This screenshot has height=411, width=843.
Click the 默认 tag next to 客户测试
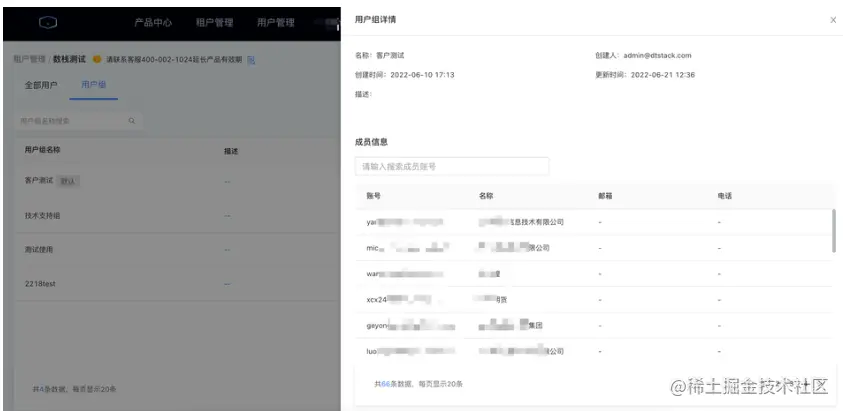pos(68,181)
